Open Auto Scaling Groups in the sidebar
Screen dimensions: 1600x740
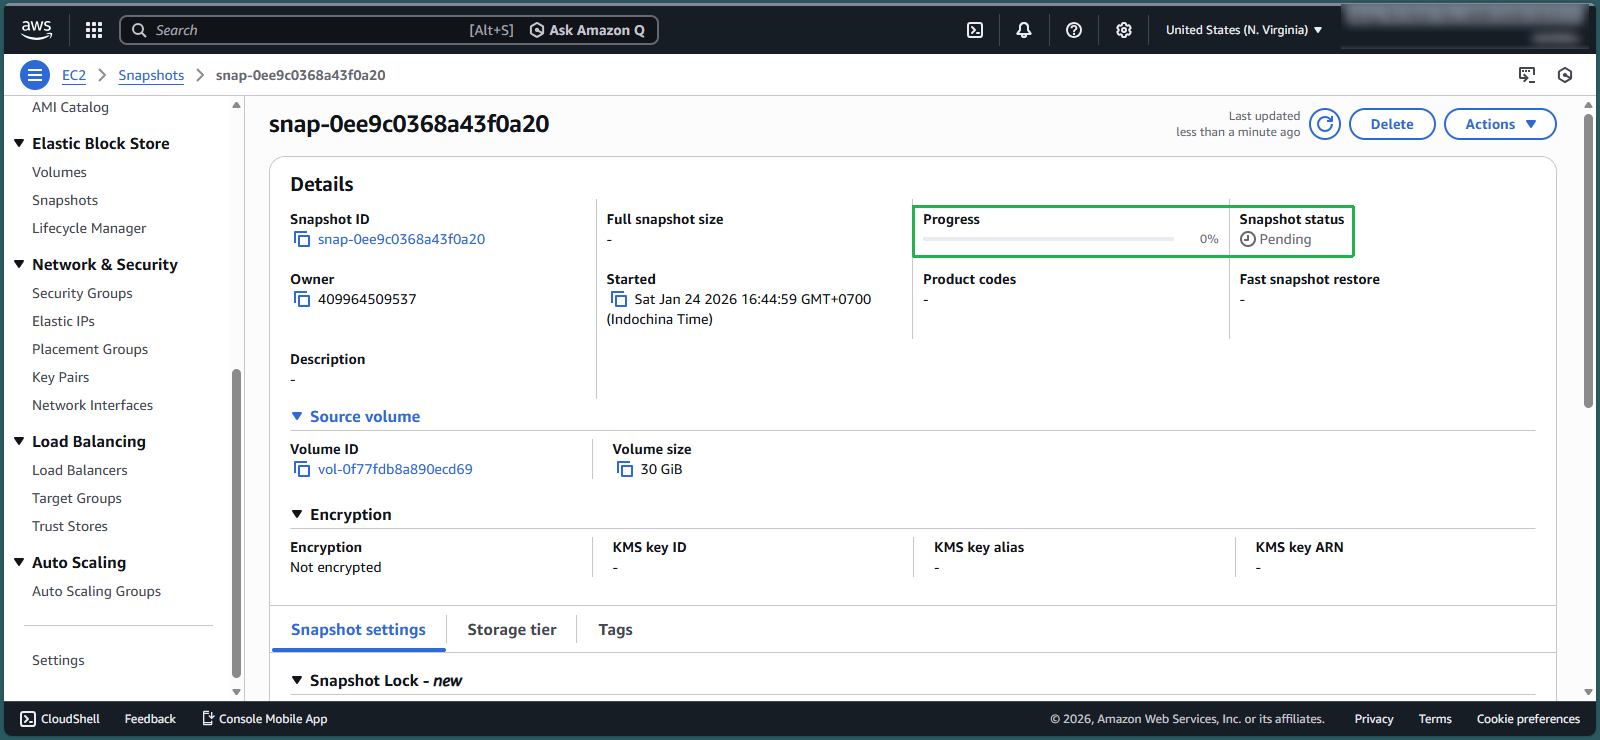point(96,591)
